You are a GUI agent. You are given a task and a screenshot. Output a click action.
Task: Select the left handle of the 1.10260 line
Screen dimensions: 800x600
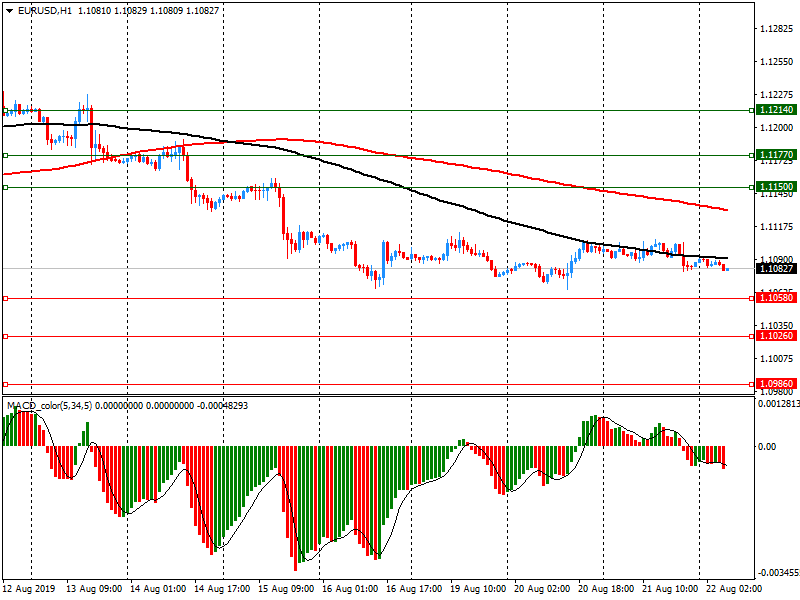click(6, 337)
